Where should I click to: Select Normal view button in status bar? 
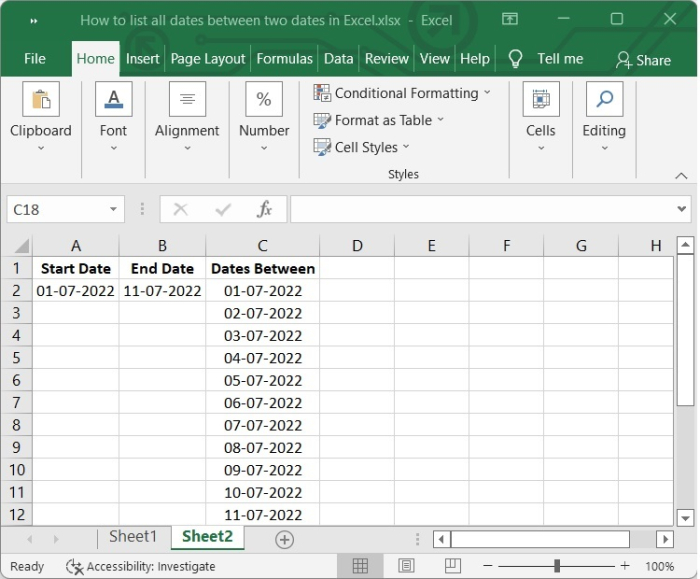point(360,566)
